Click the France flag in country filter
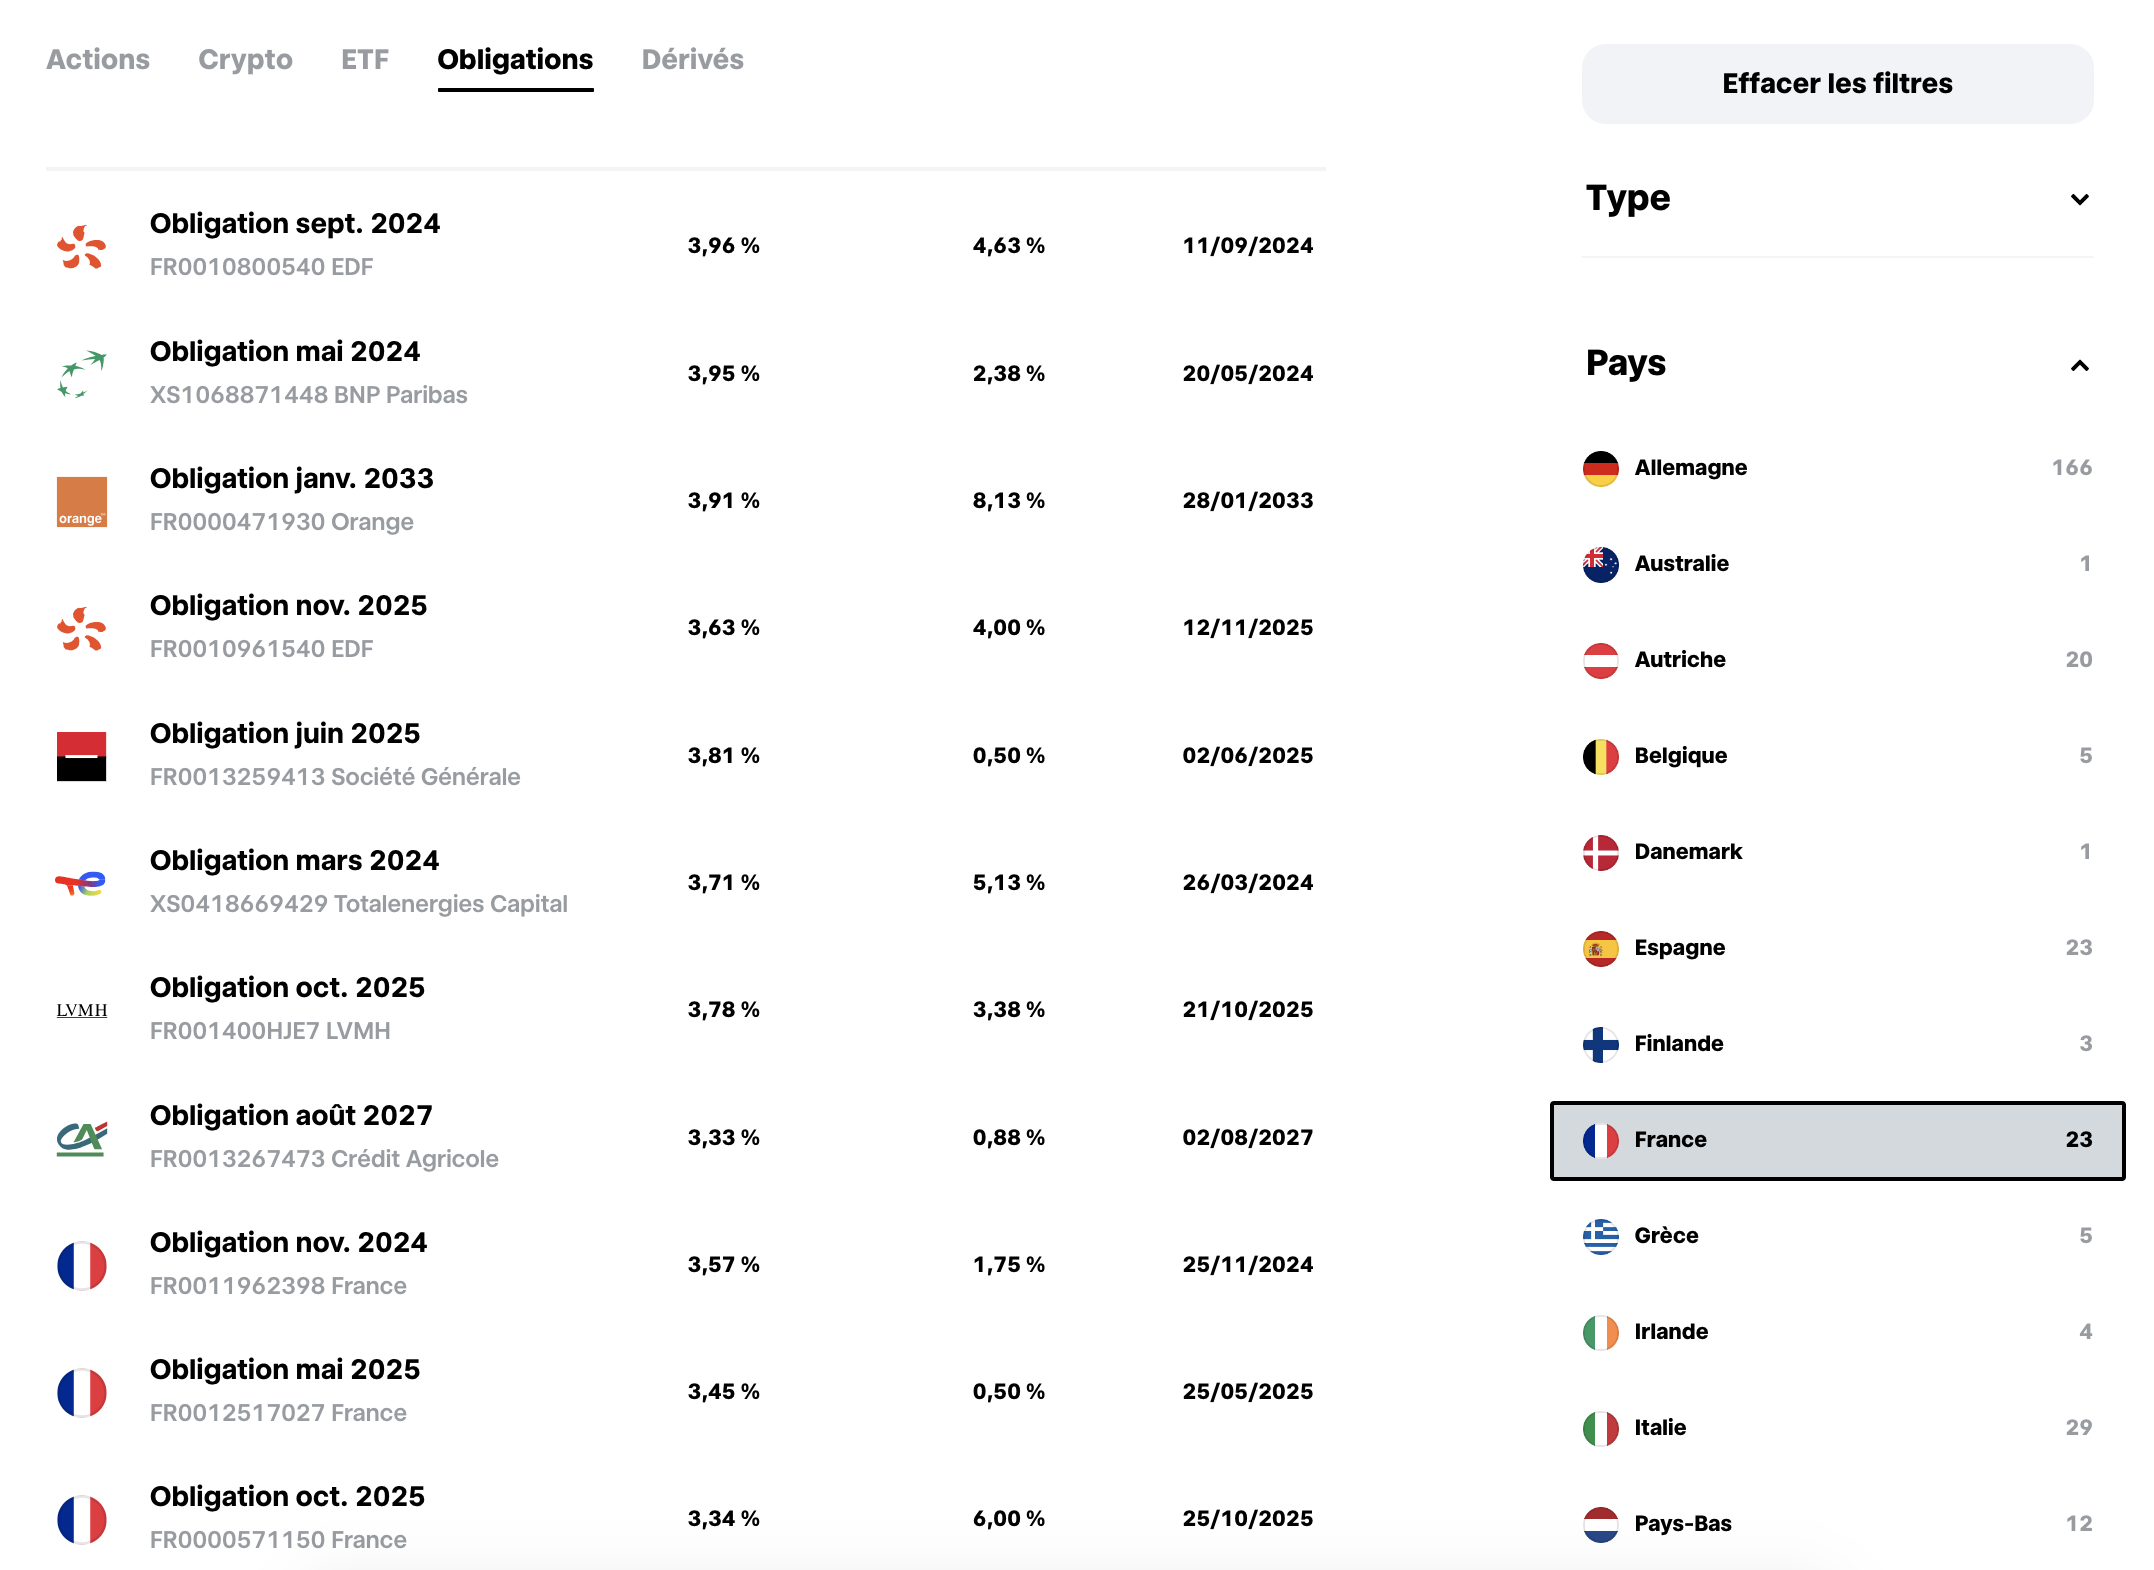 click(1600, 1140)
